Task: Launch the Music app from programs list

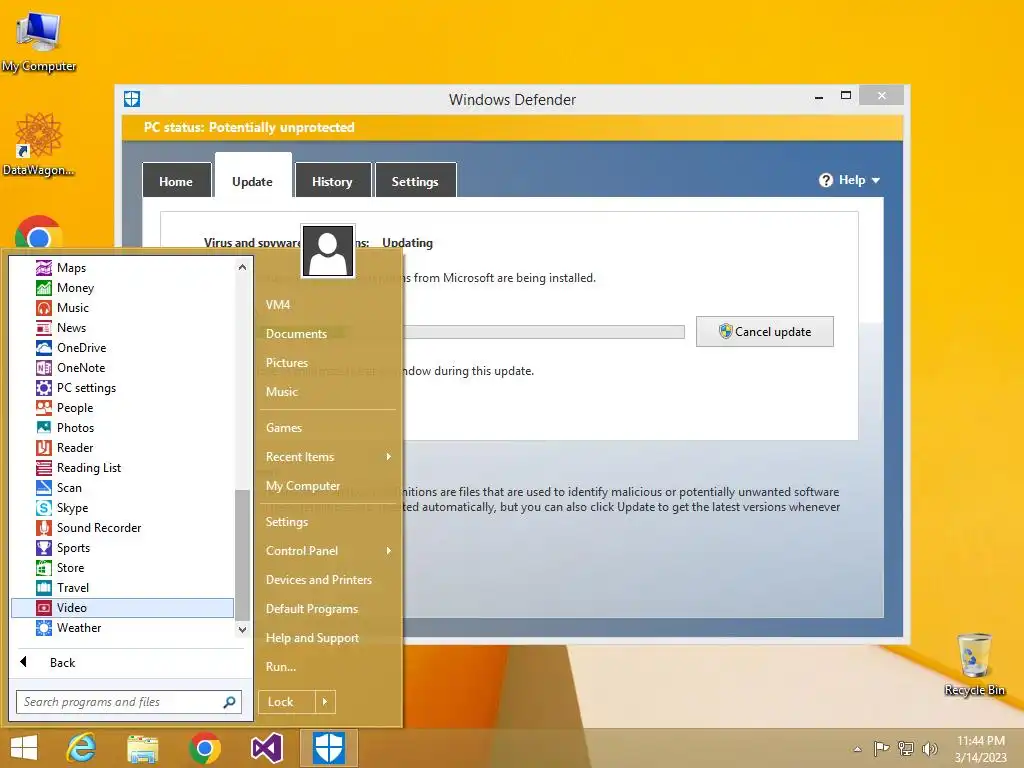Action: pos(44,308)
